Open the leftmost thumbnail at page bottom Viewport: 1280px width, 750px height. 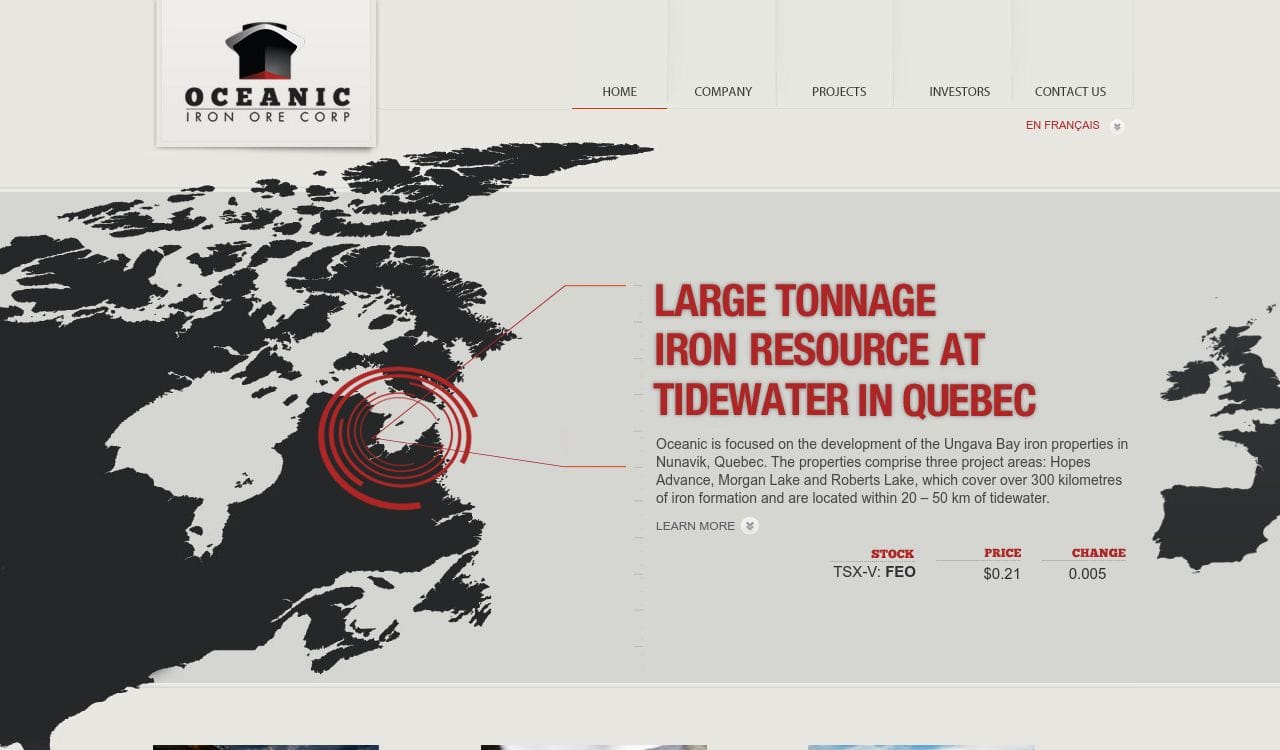tap(266, 746)
